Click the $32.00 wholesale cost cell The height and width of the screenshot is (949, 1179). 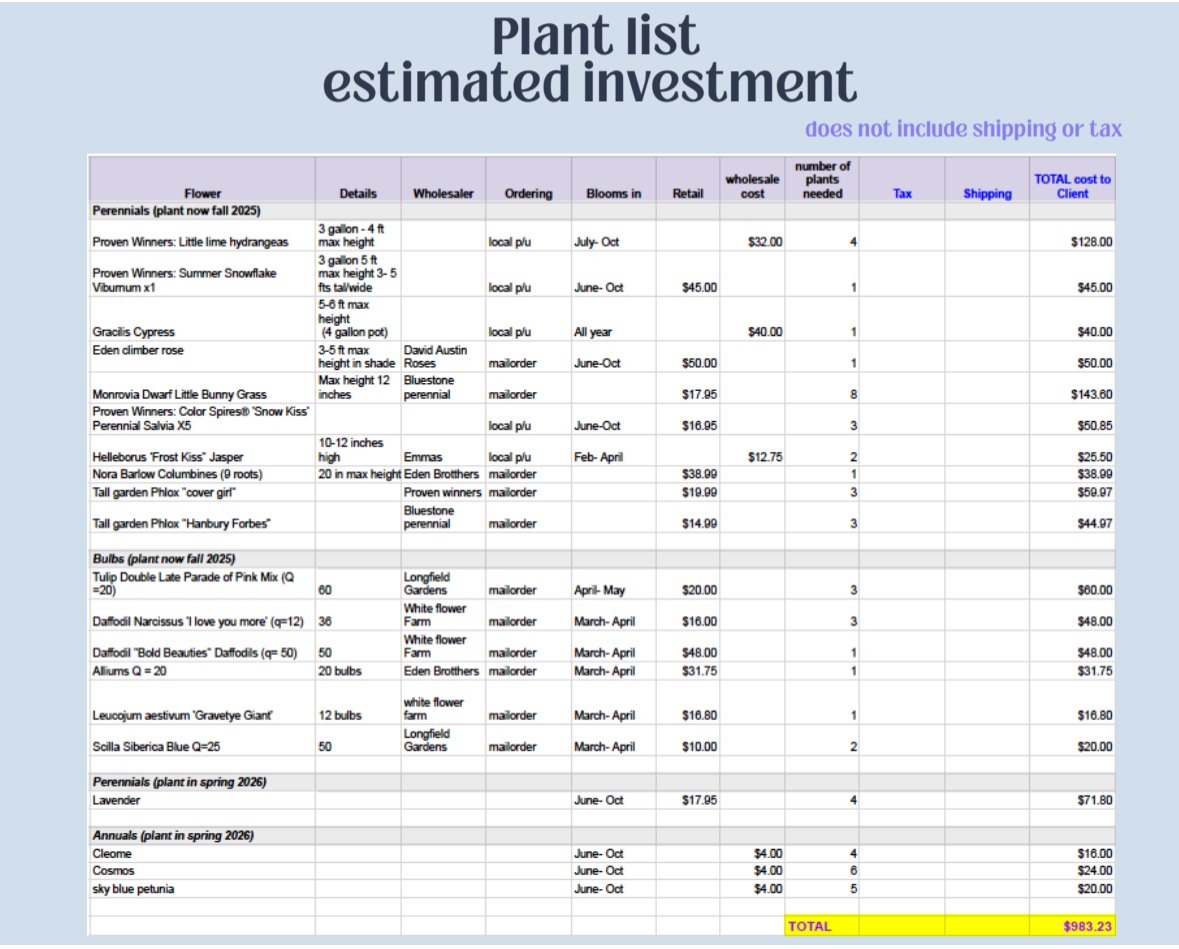pyautogui.click(x=752, y=235)
